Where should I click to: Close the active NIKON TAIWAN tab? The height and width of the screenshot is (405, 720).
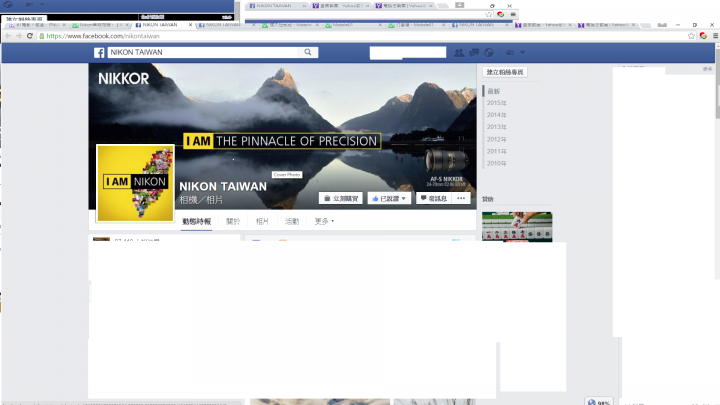pyautogui.click(x=190, y=25)
